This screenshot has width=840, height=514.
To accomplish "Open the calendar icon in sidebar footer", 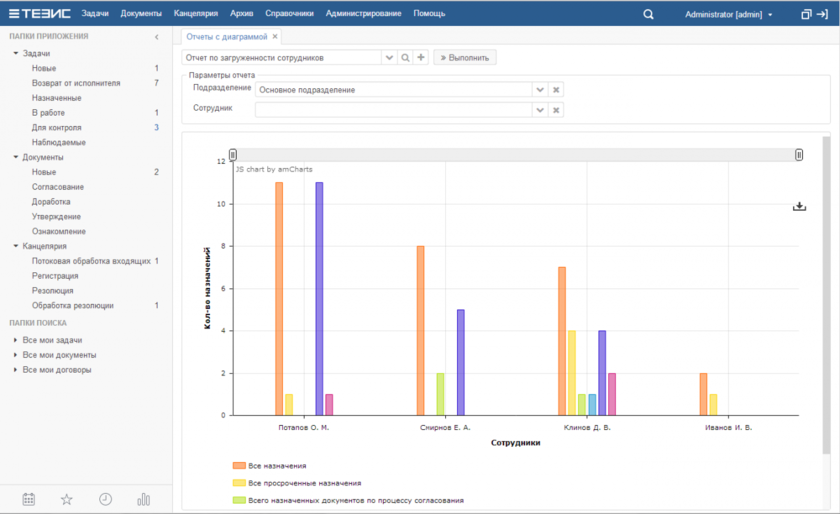I will 29,499.
